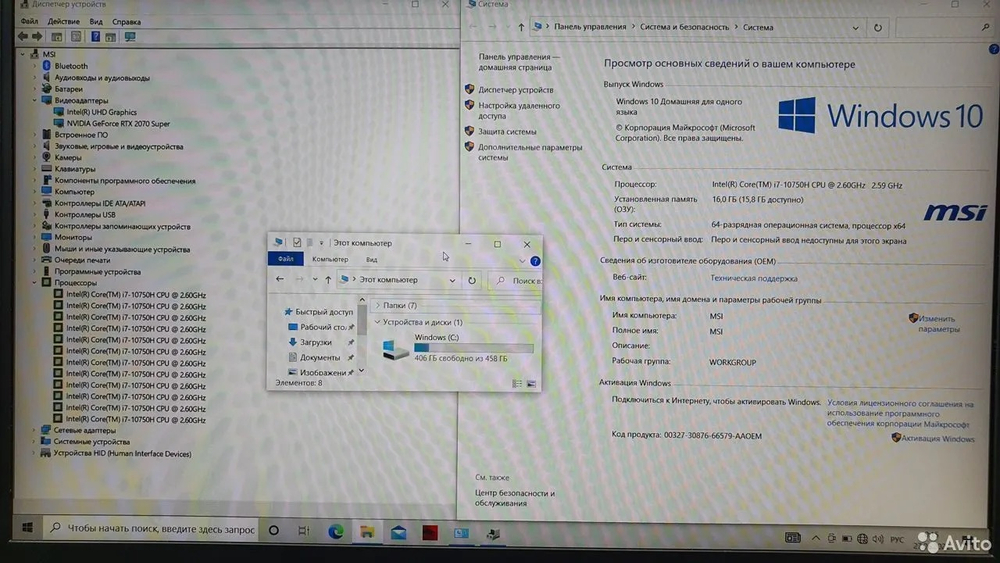The width and height of the screenshot is (1000, 563).
Task: Open the Task View taskbar icon
Action: click(x=304, y=530)
